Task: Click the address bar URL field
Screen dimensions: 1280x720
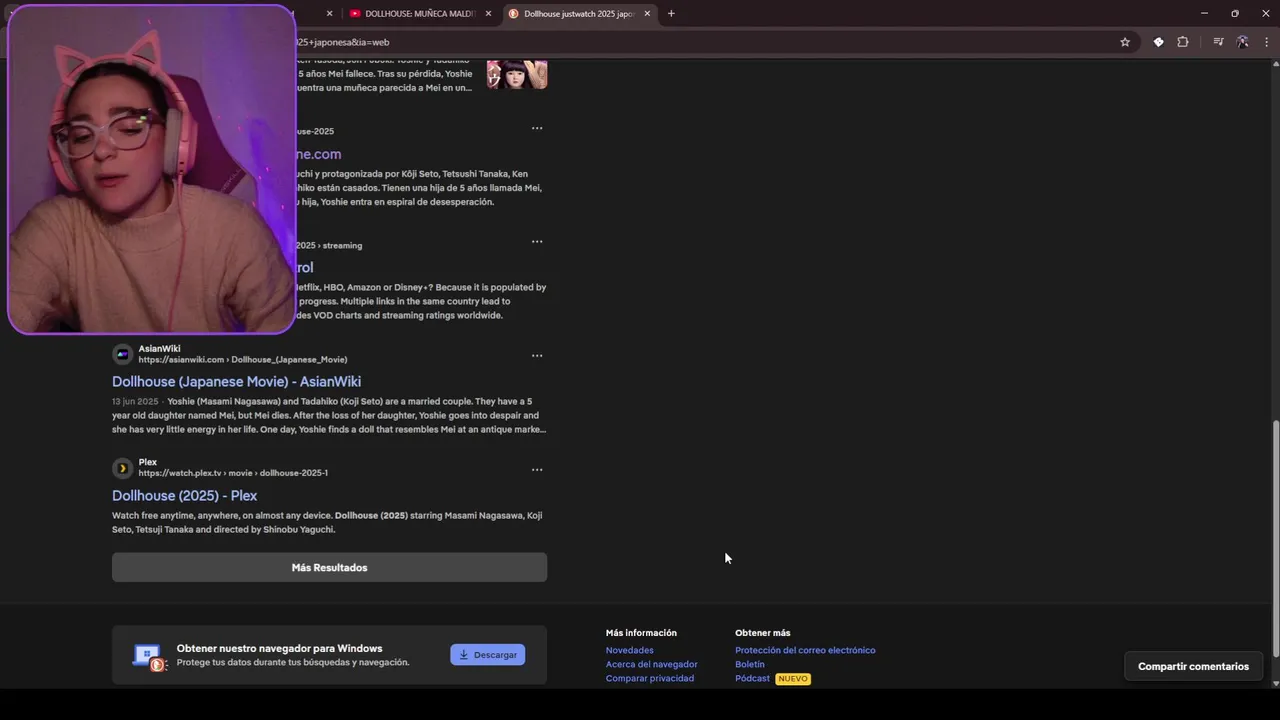Action: 700,42
